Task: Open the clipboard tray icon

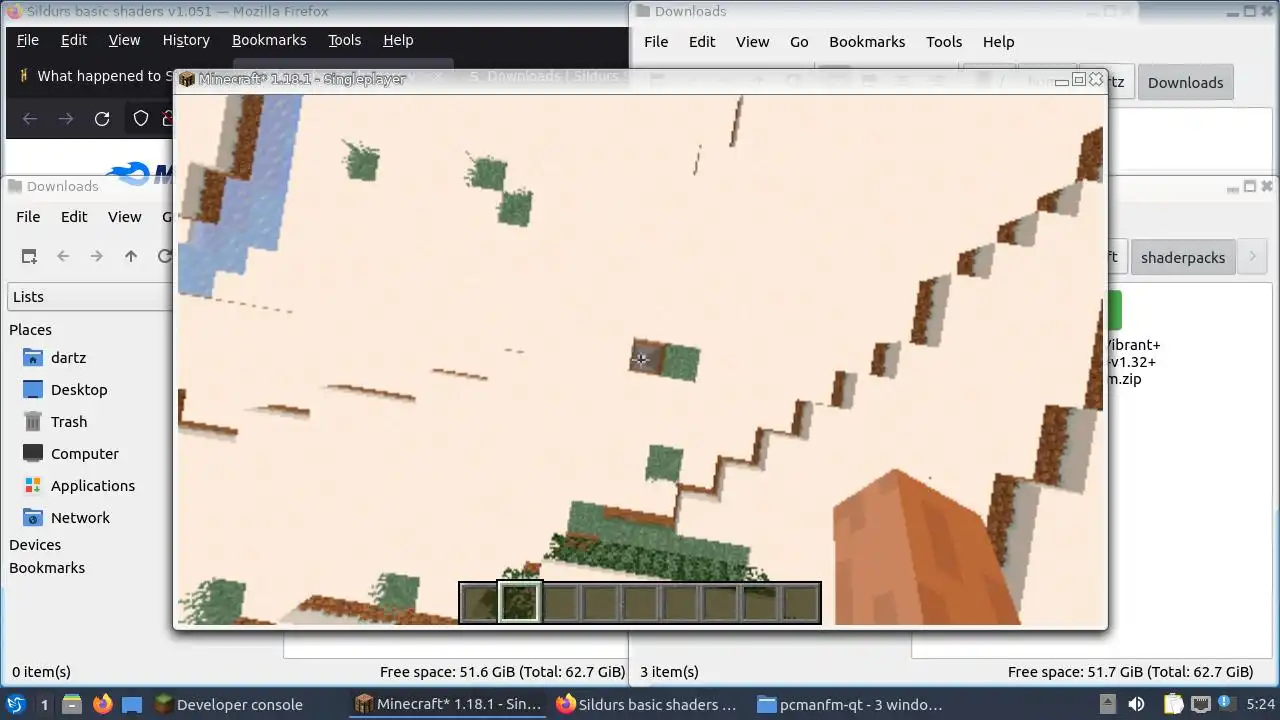Action: coord(1173,704)
